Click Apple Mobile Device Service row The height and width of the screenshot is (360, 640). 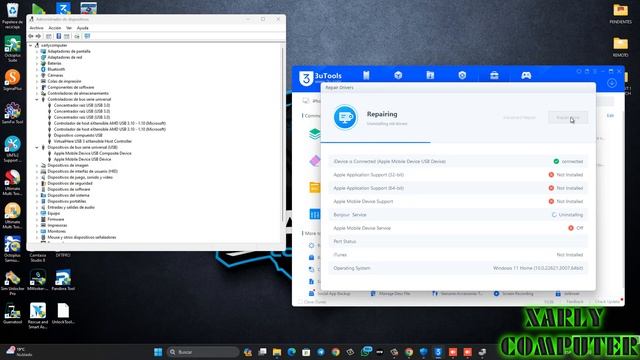[458, 228]
